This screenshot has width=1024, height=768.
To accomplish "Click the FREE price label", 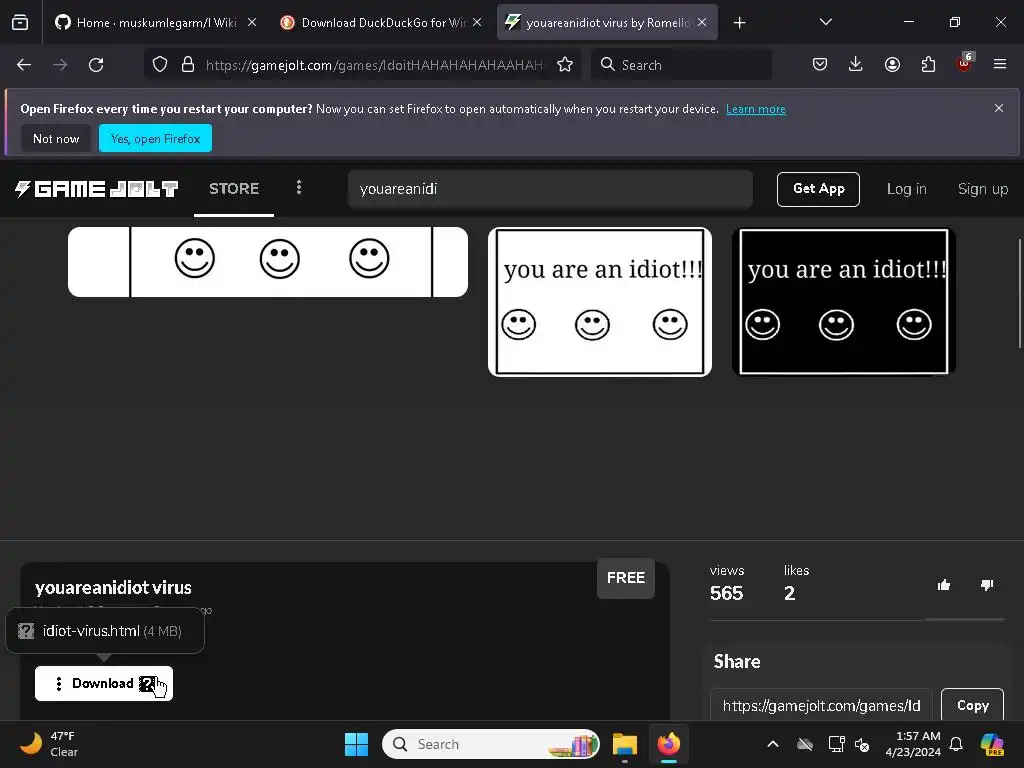I will point(626,578).
